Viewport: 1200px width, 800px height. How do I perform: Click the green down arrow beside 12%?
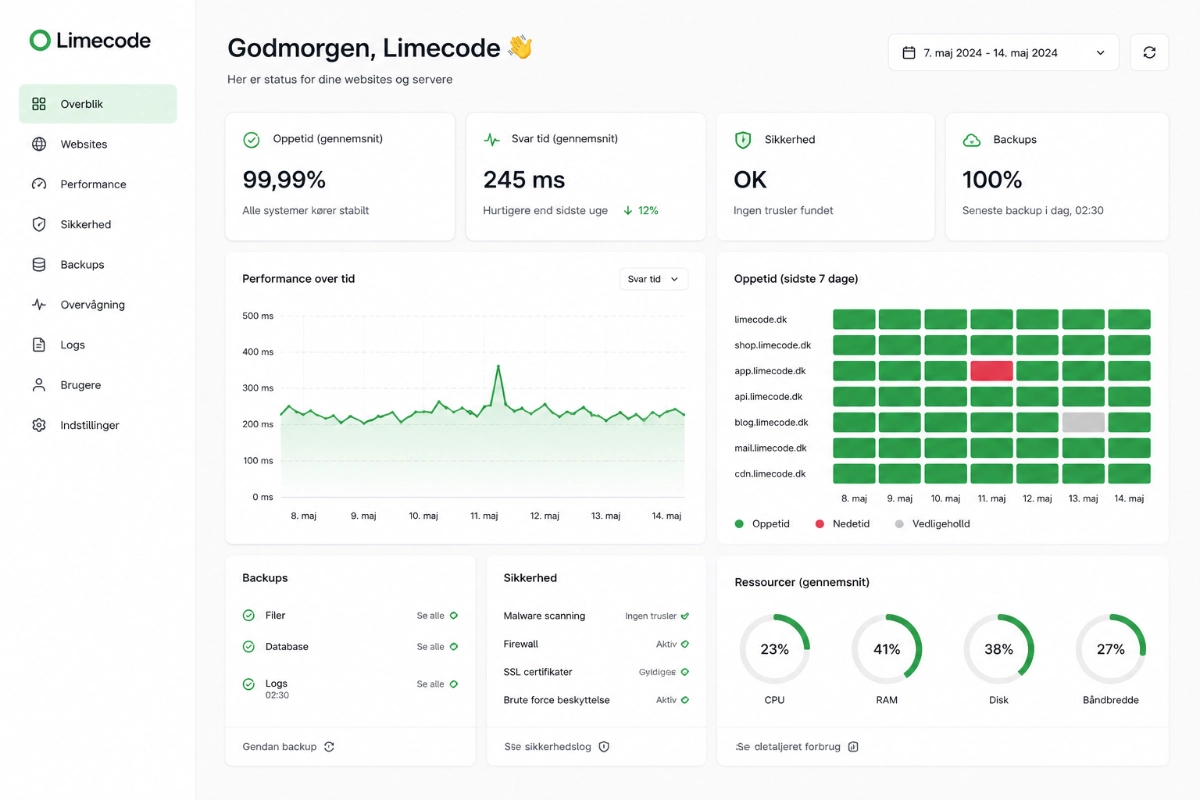pos(628,211)
